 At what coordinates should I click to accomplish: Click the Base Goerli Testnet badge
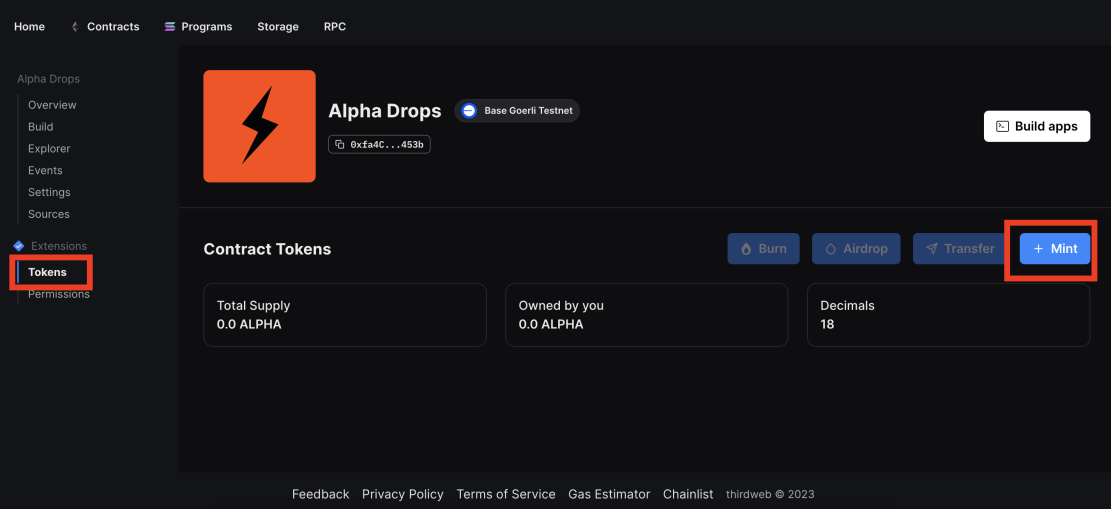point(517,111)
